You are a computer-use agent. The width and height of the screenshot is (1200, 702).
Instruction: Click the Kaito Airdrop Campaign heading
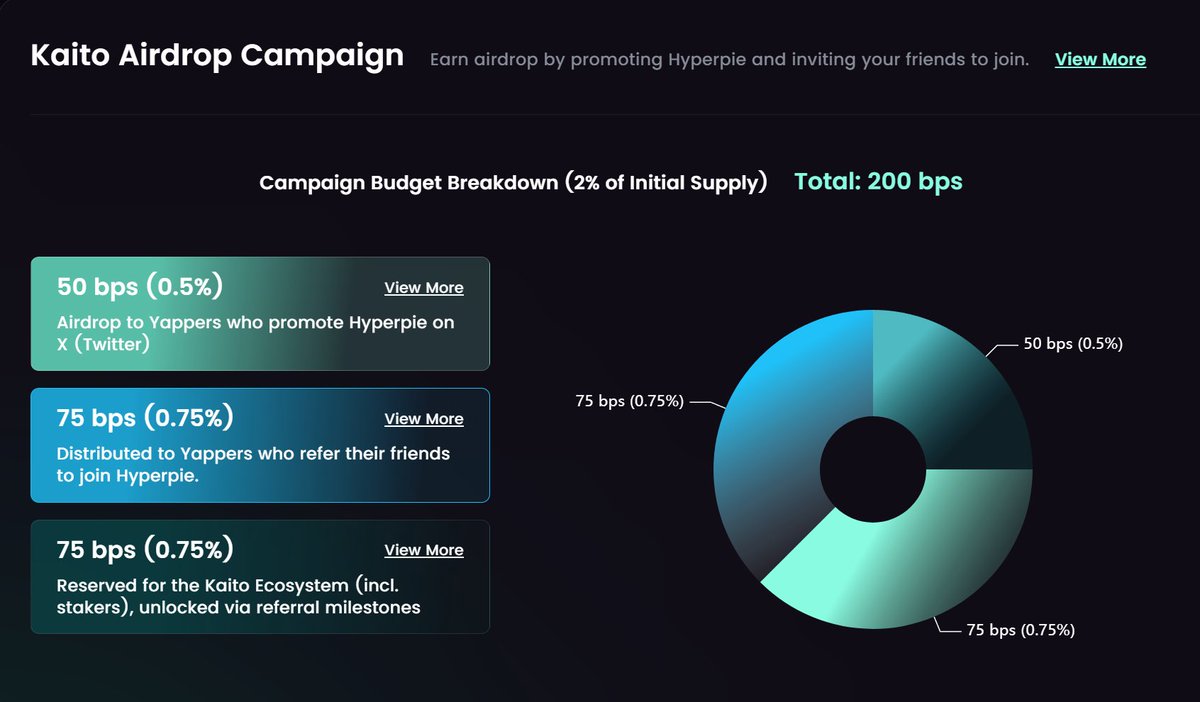217,56
